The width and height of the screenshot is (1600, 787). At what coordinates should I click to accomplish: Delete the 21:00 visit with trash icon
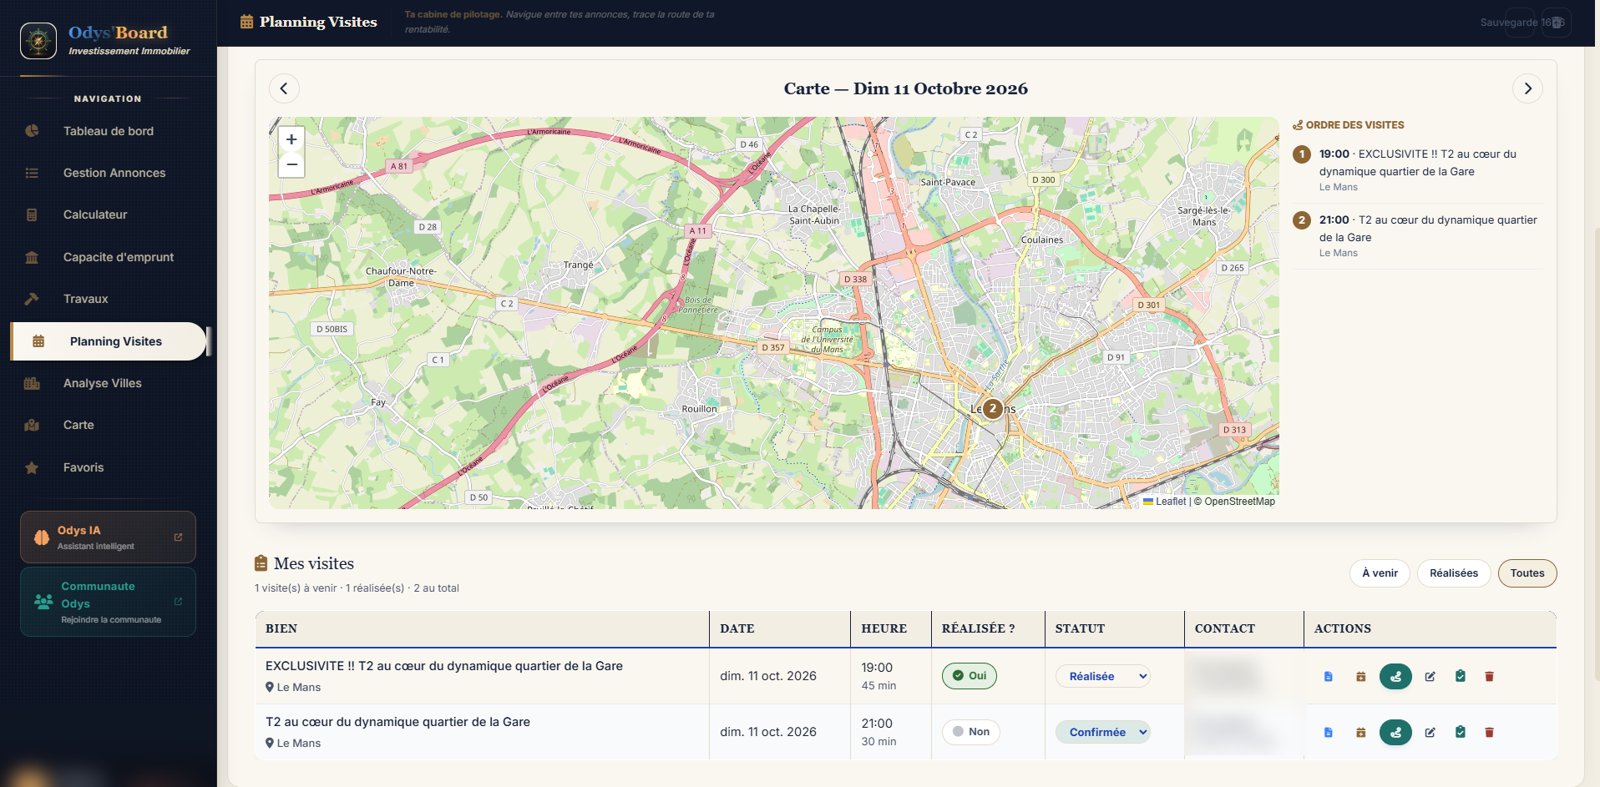pyautogui.click(x=1489, y=733)
